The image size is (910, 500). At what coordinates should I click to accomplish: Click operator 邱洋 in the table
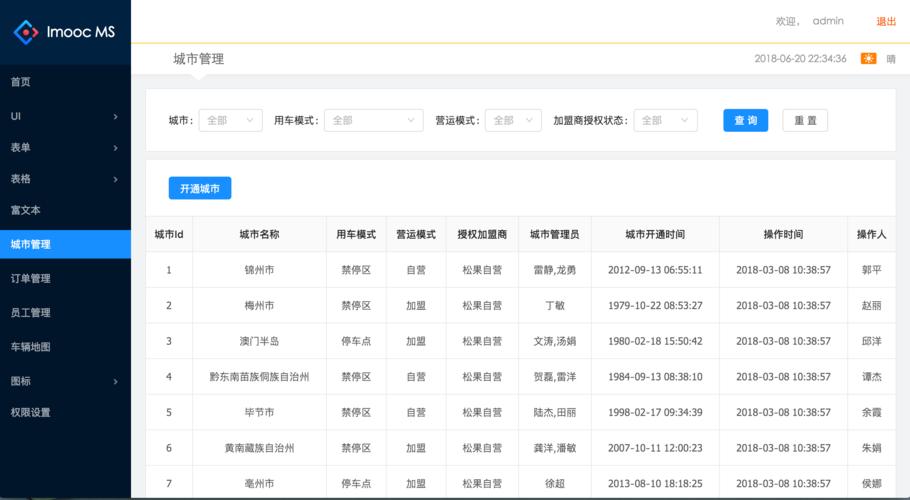tap(872, 341)
